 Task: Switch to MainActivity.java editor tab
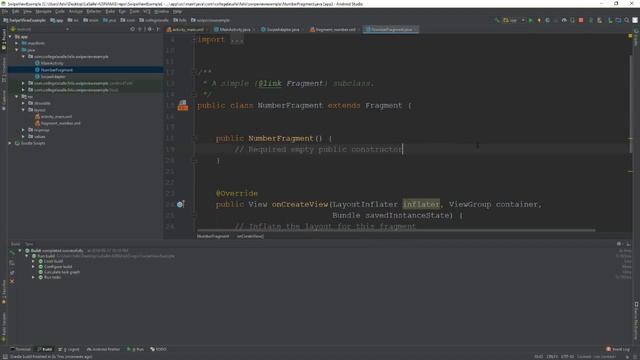[235, 29]
